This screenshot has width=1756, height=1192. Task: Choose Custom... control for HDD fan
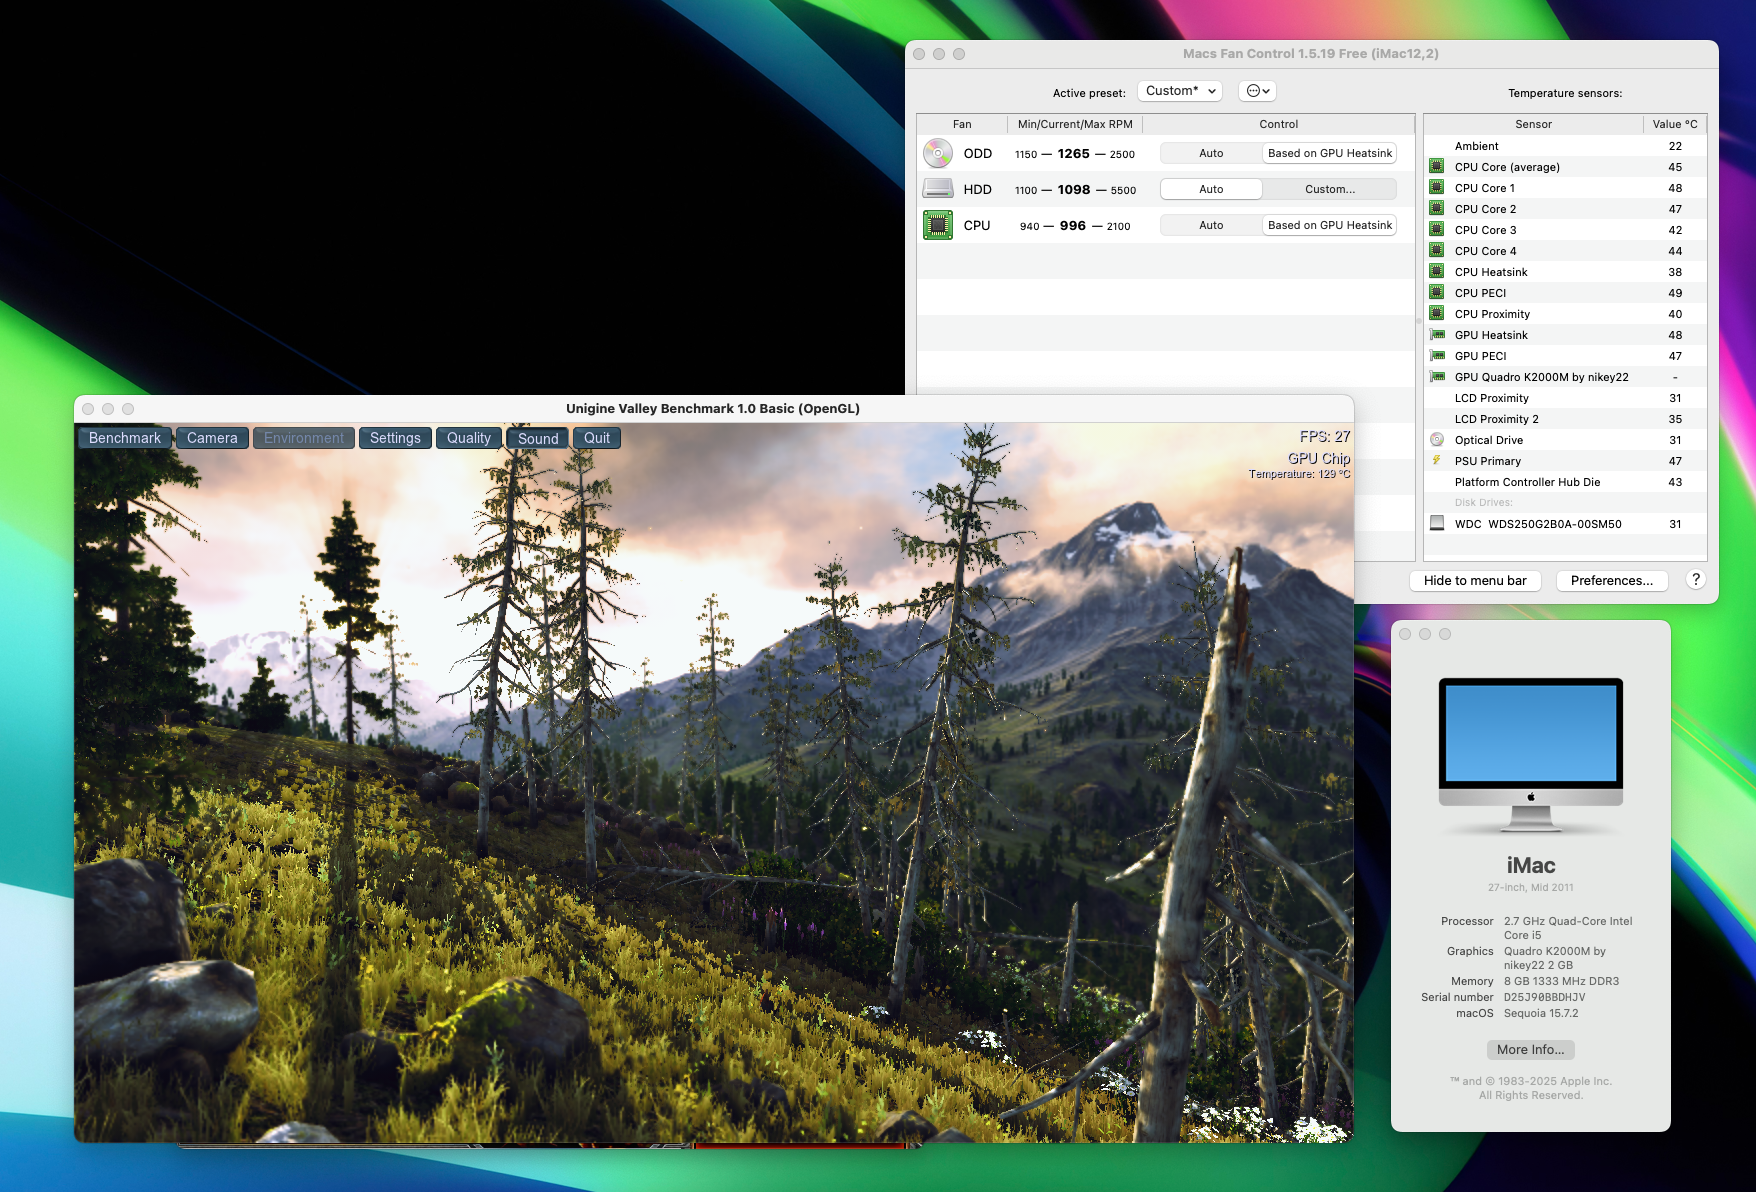[1330, 189]
